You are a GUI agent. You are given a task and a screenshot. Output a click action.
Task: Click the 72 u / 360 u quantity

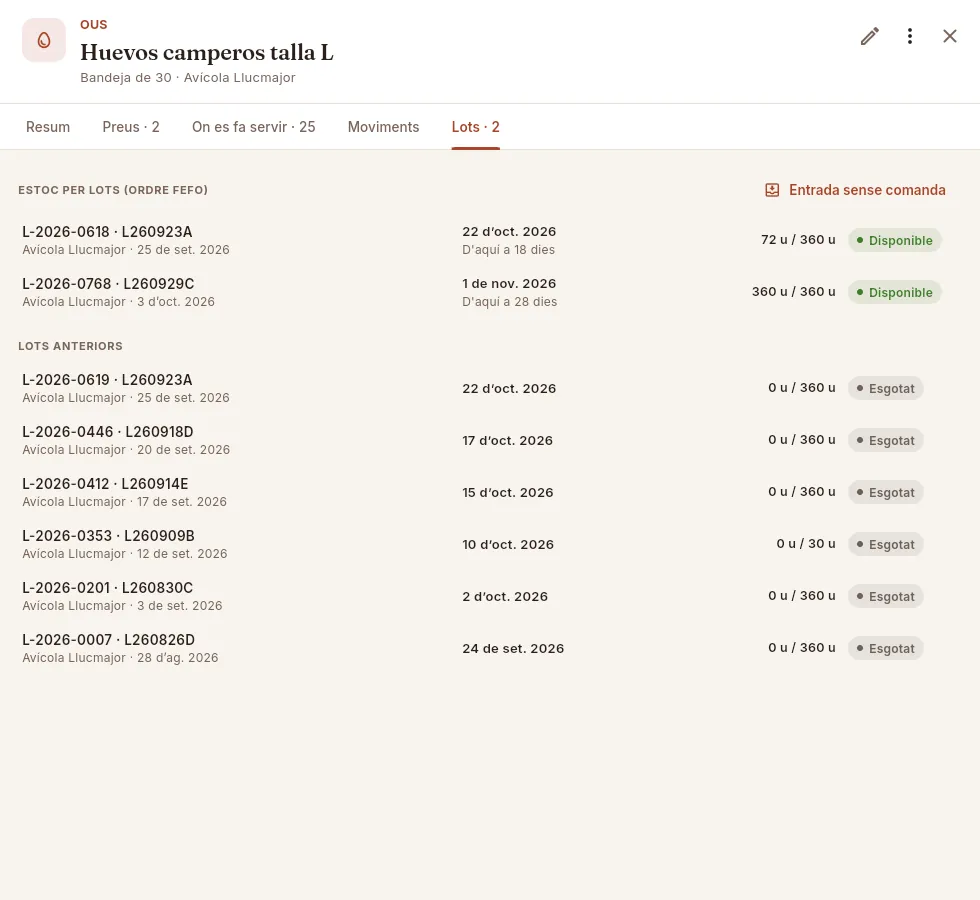(798, 240)
